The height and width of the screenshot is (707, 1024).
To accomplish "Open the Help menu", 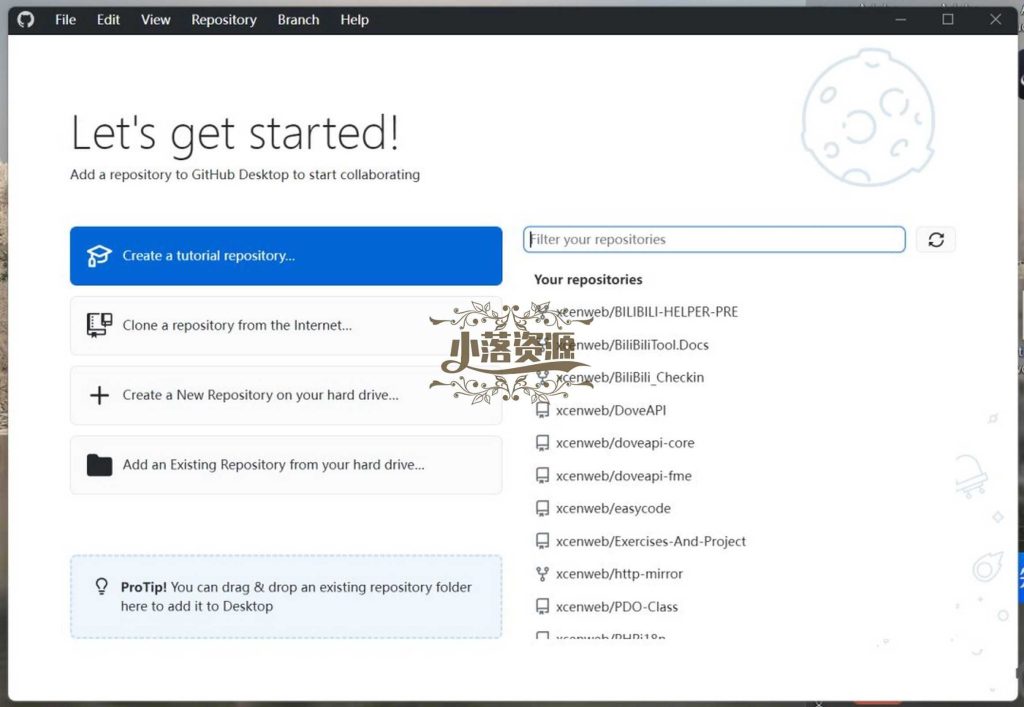I will [355, 20].
